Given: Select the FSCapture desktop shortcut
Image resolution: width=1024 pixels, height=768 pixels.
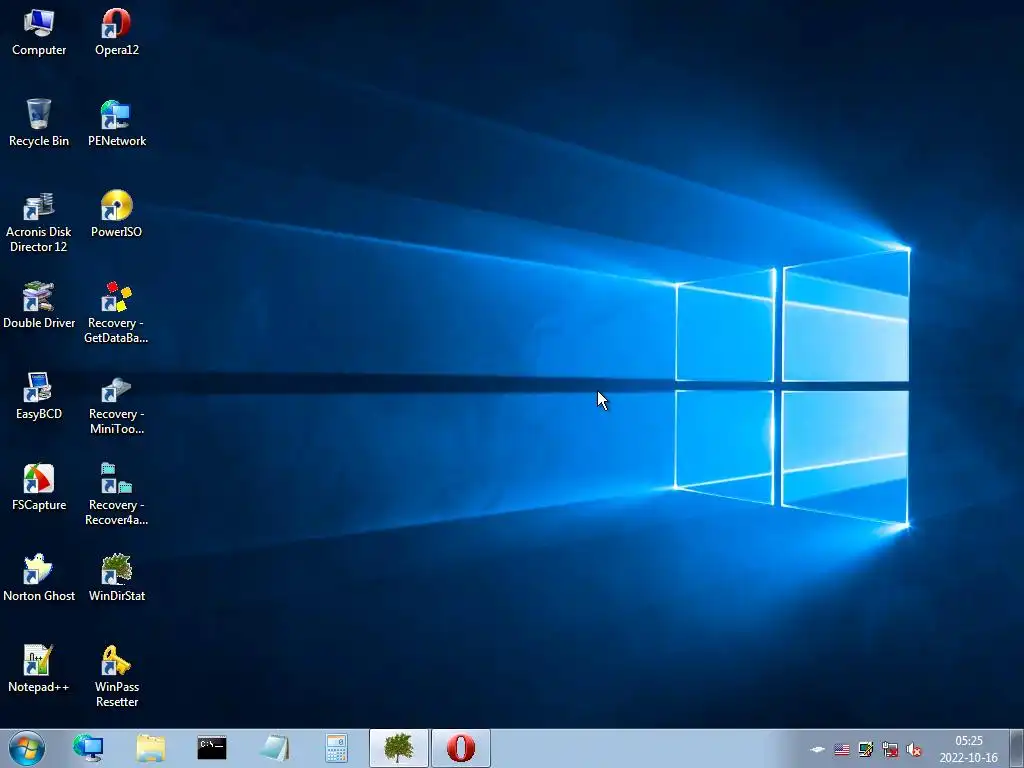Looking at the screenshot, I should [x=39, y=487].
